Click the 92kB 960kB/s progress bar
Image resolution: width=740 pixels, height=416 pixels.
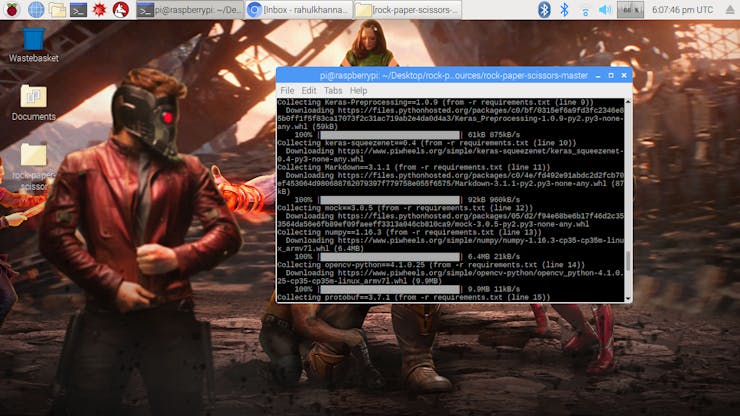coord(390,200)
